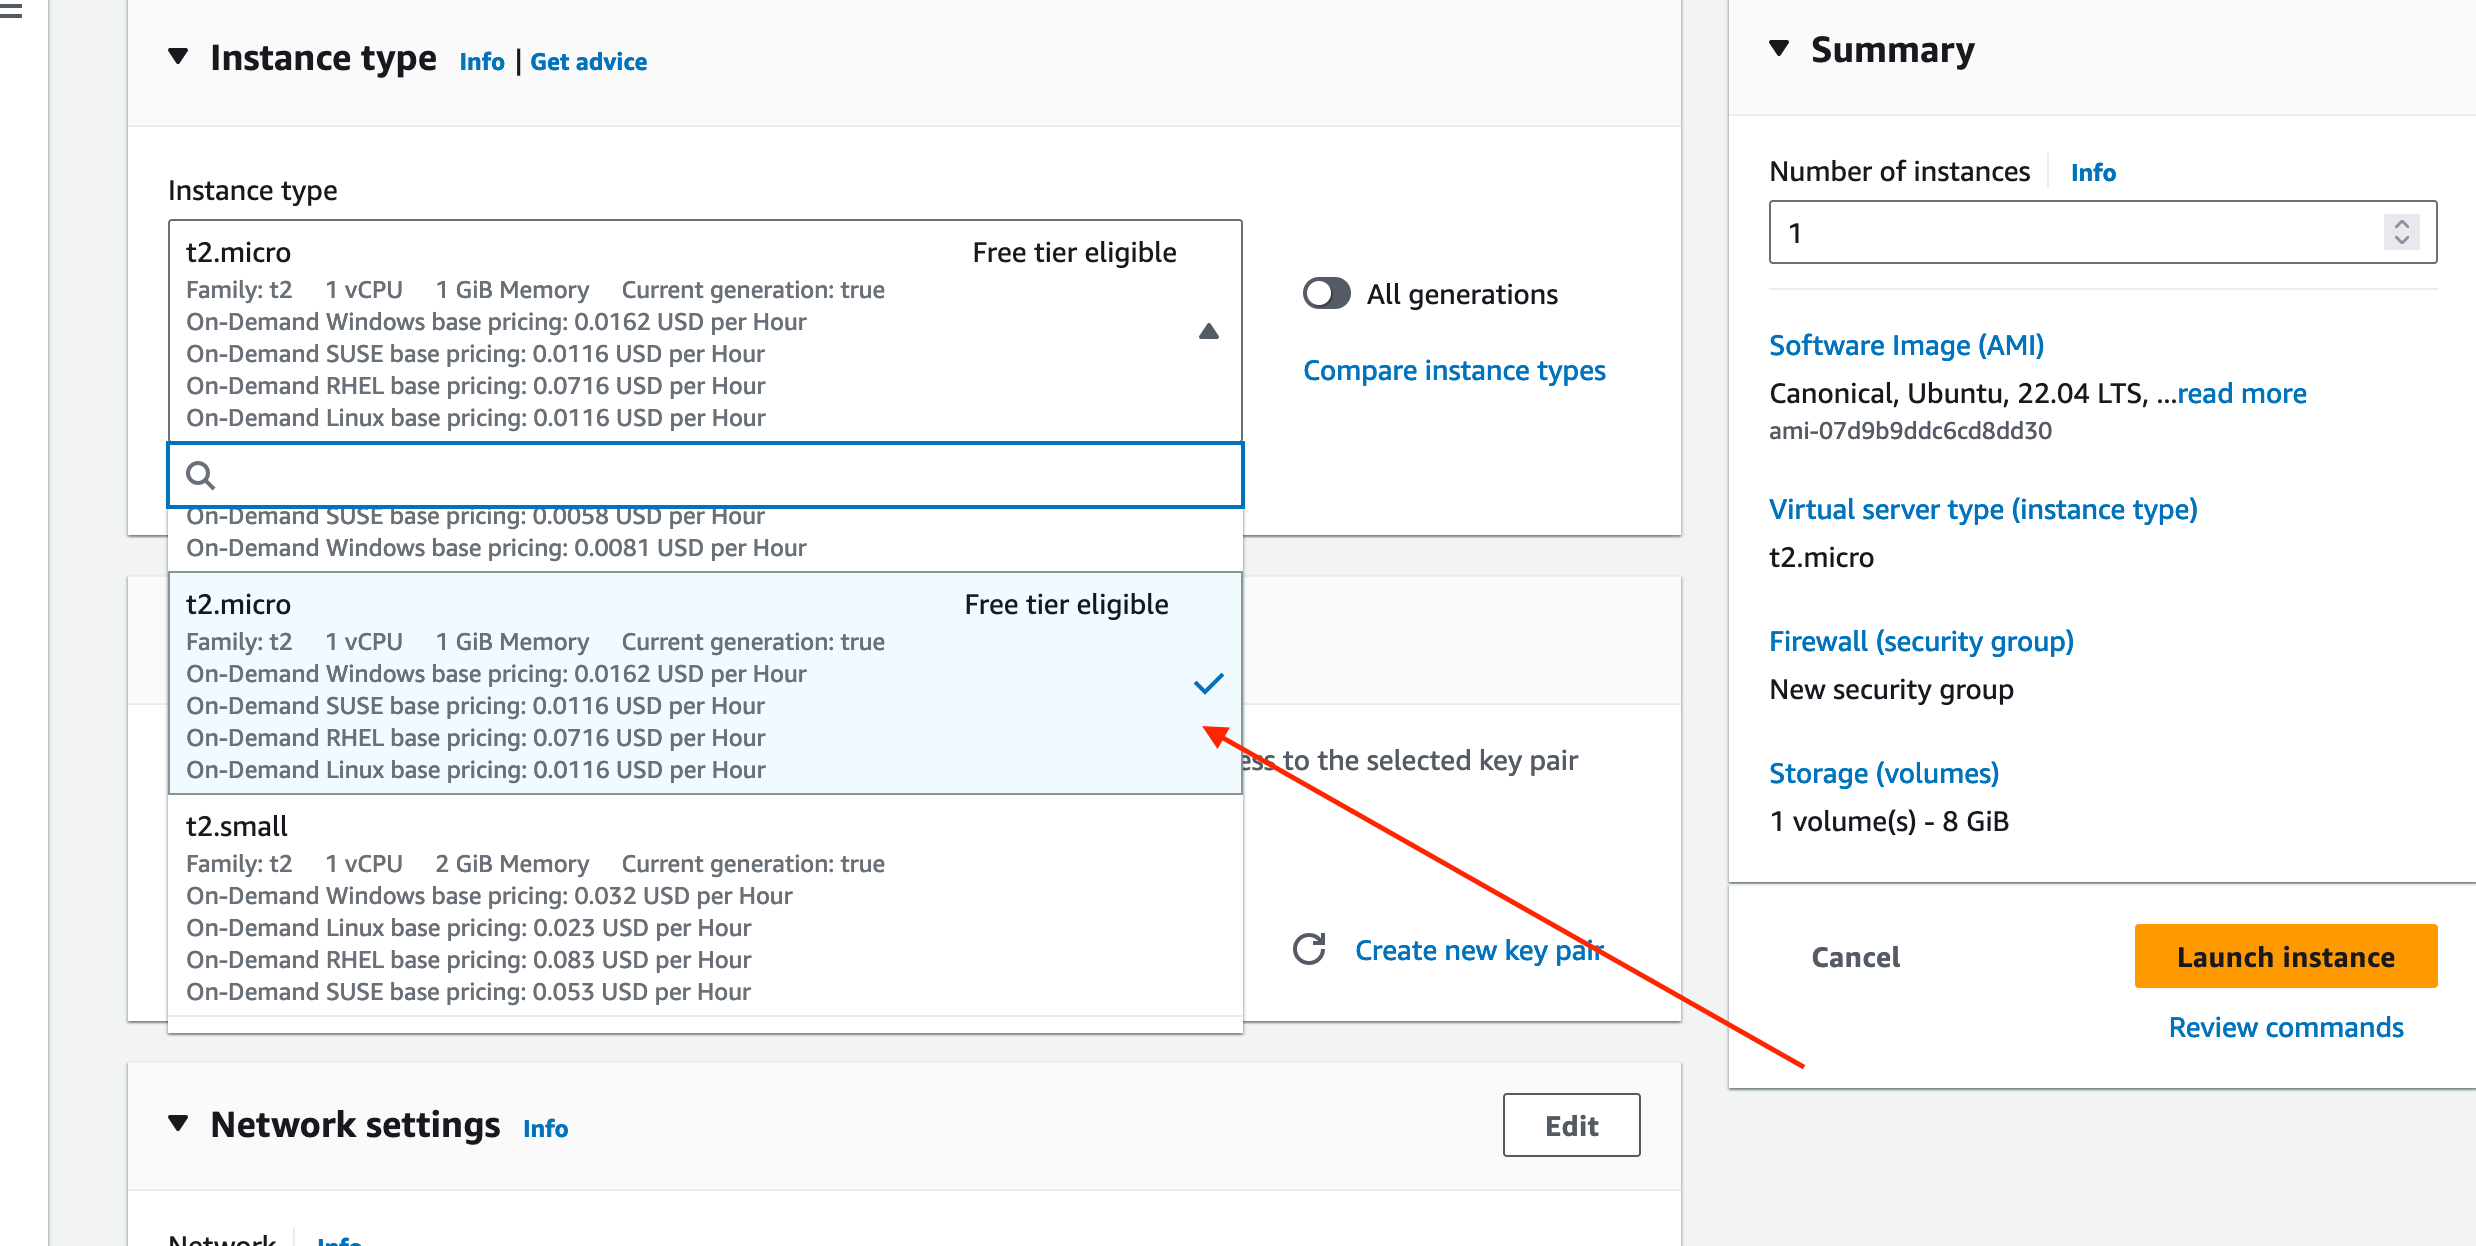Open the hamburger navigation menu
Screen dimensions: 2476x1246
pos(12,12)
